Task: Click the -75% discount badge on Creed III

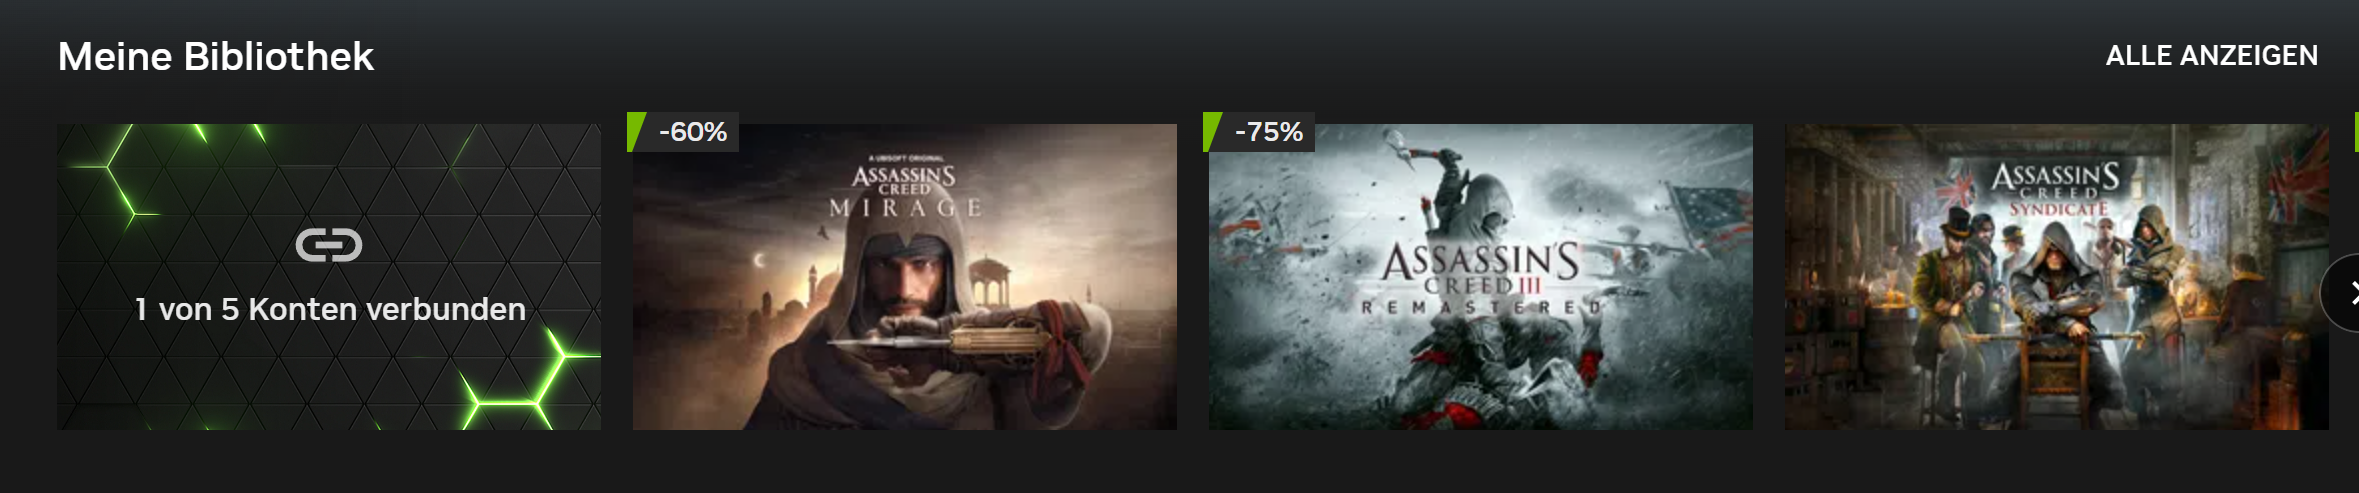Action: (1268, 132)
